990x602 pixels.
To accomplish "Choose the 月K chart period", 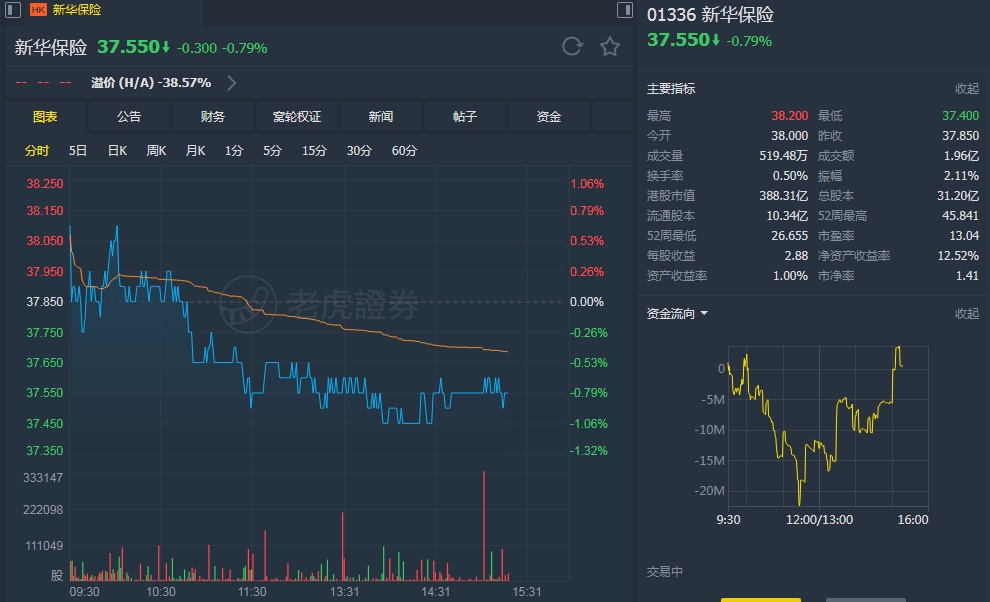I will (195, 151).
